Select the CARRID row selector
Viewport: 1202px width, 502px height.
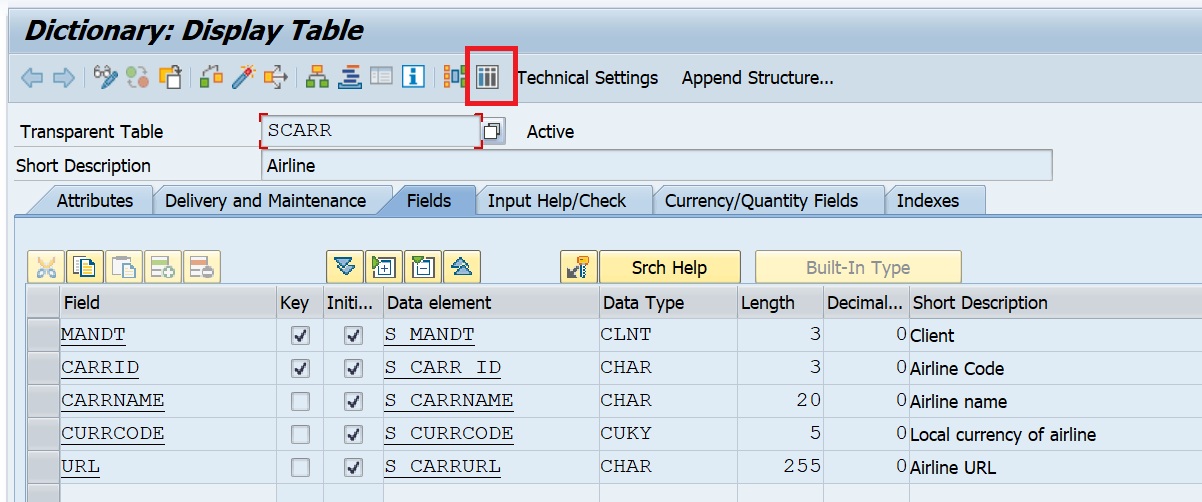[43, 369]
